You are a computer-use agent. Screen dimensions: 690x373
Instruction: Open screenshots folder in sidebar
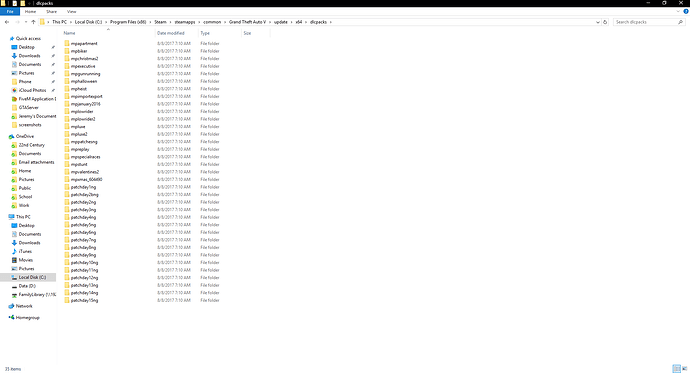coord(29,125)
